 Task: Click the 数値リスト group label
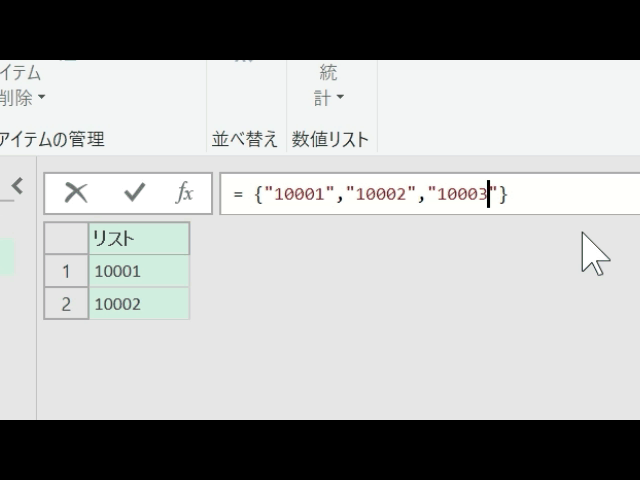330,139
